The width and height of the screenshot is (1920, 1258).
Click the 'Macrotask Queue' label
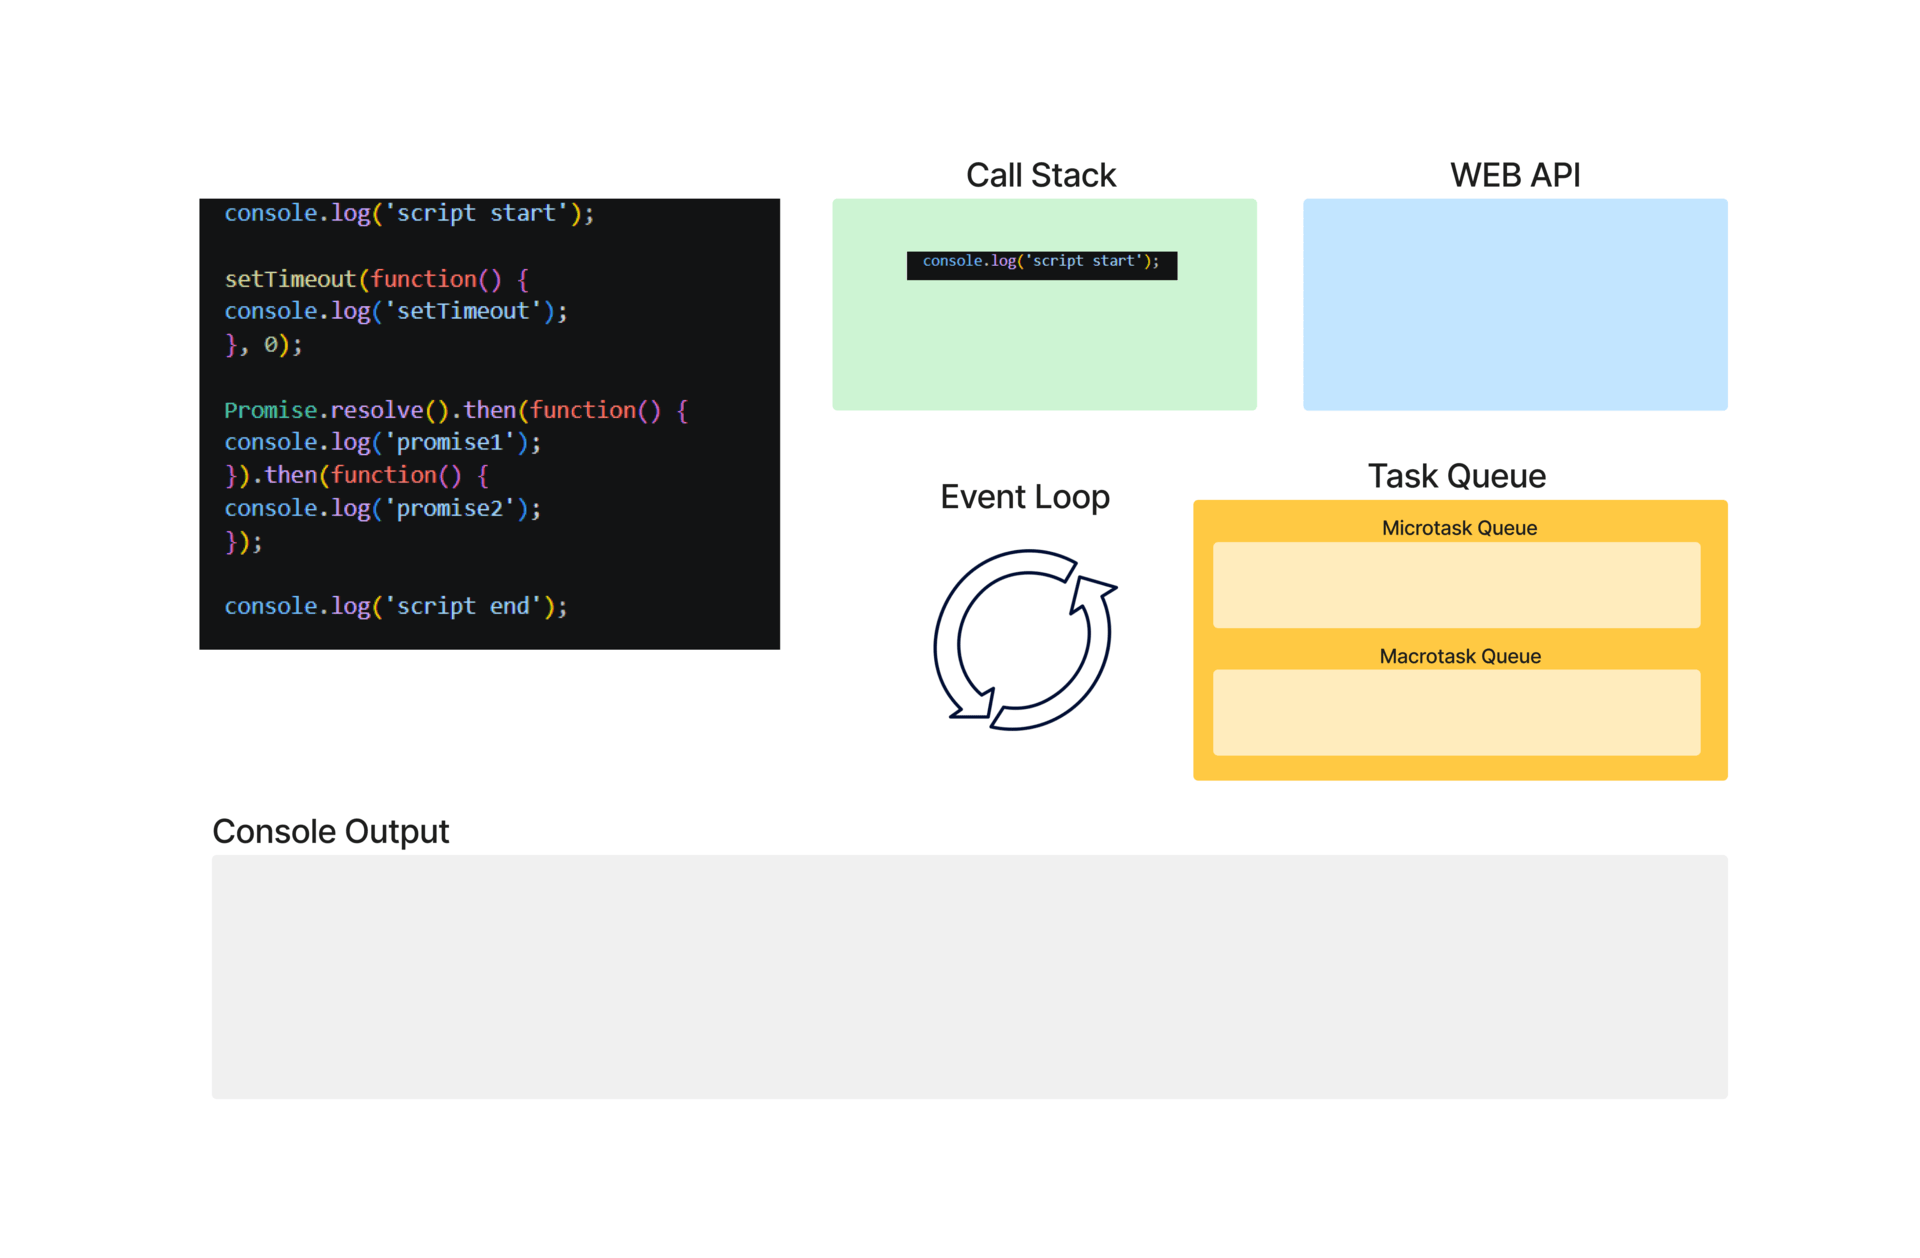[x=1460, y=656]
